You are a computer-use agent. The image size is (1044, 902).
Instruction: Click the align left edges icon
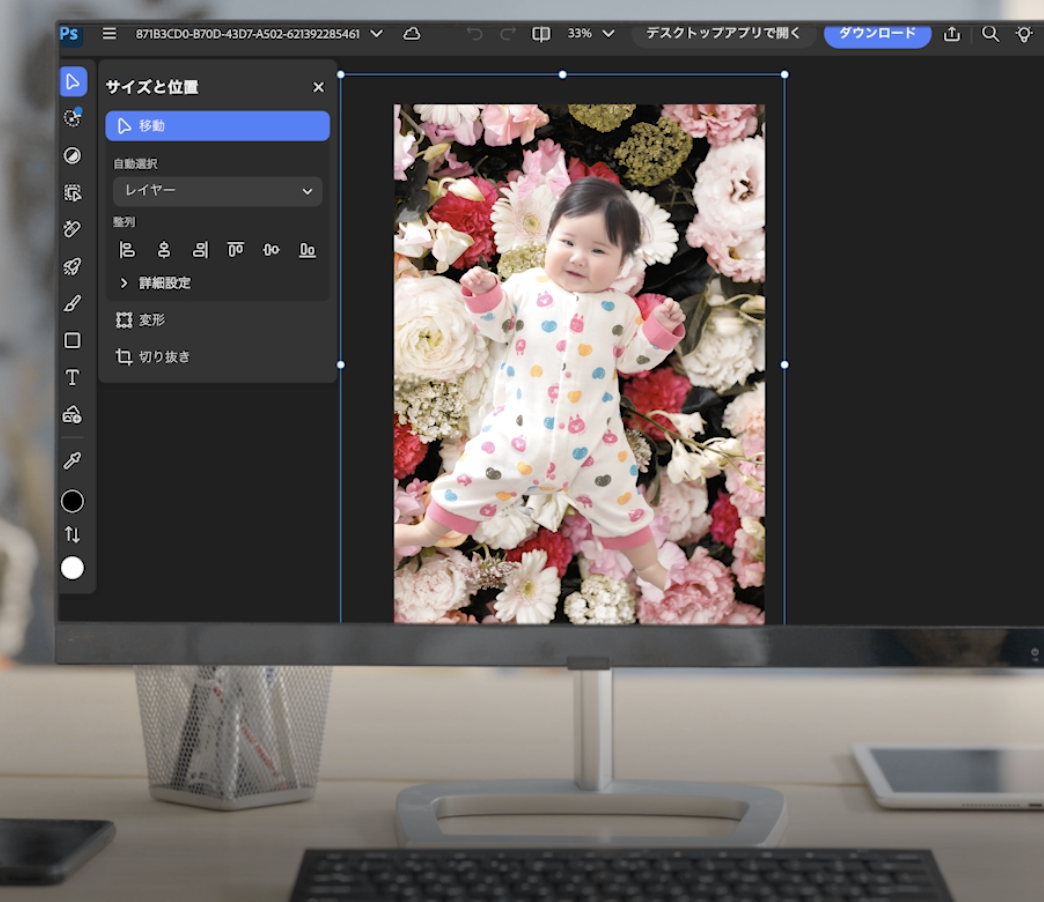pos(127,250)
